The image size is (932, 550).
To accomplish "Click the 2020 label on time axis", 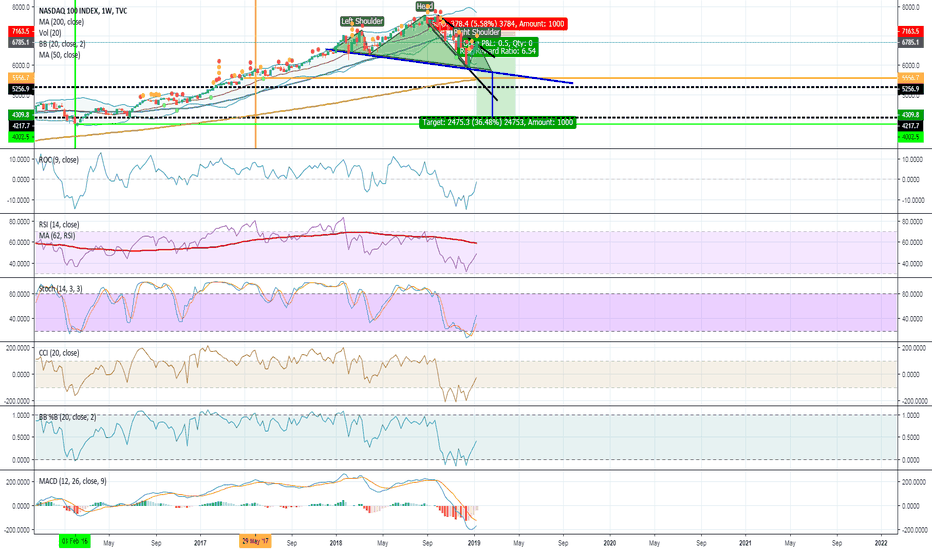I will pos(610,543).
